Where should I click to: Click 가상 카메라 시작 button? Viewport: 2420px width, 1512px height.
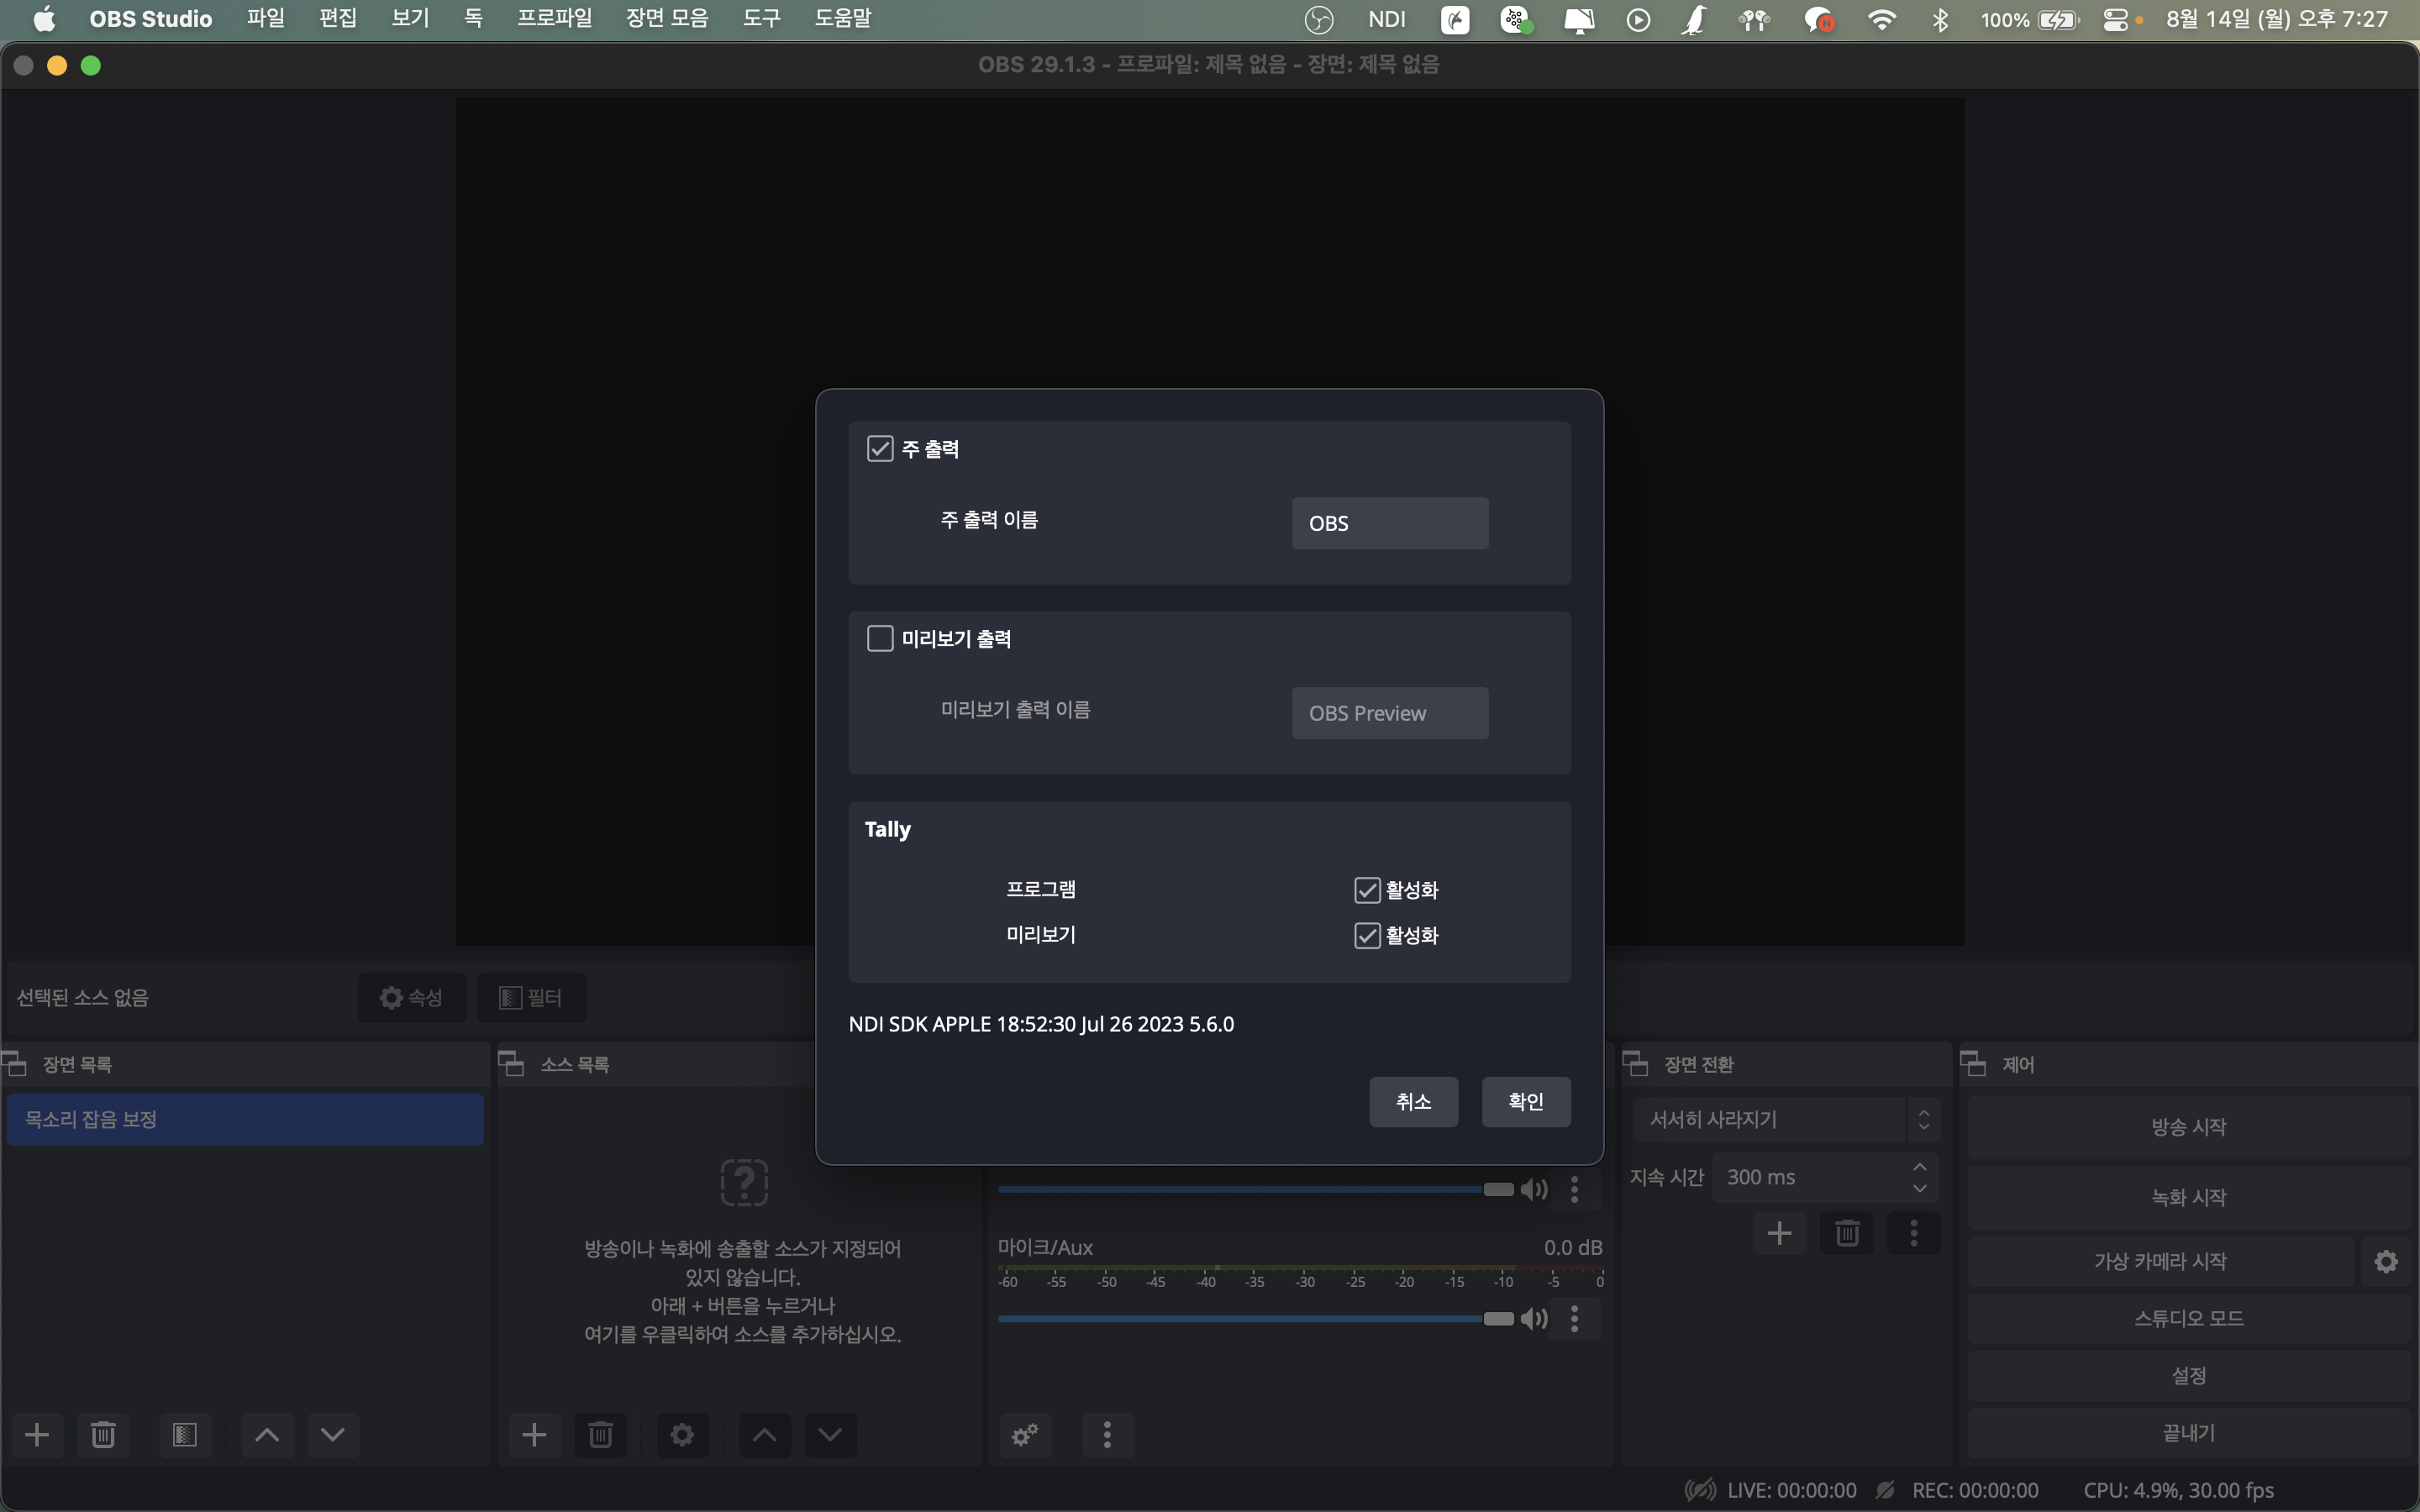point(2160,1261)
